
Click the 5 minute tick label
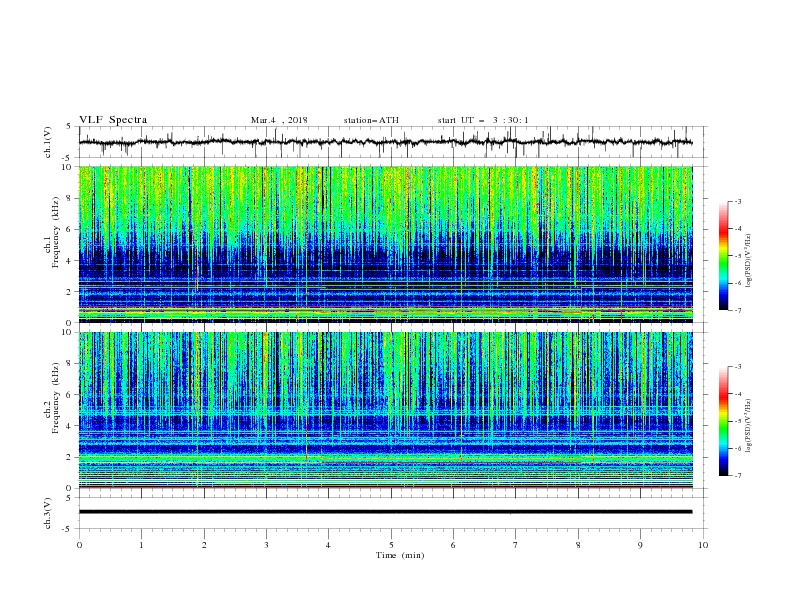[391, 545]
